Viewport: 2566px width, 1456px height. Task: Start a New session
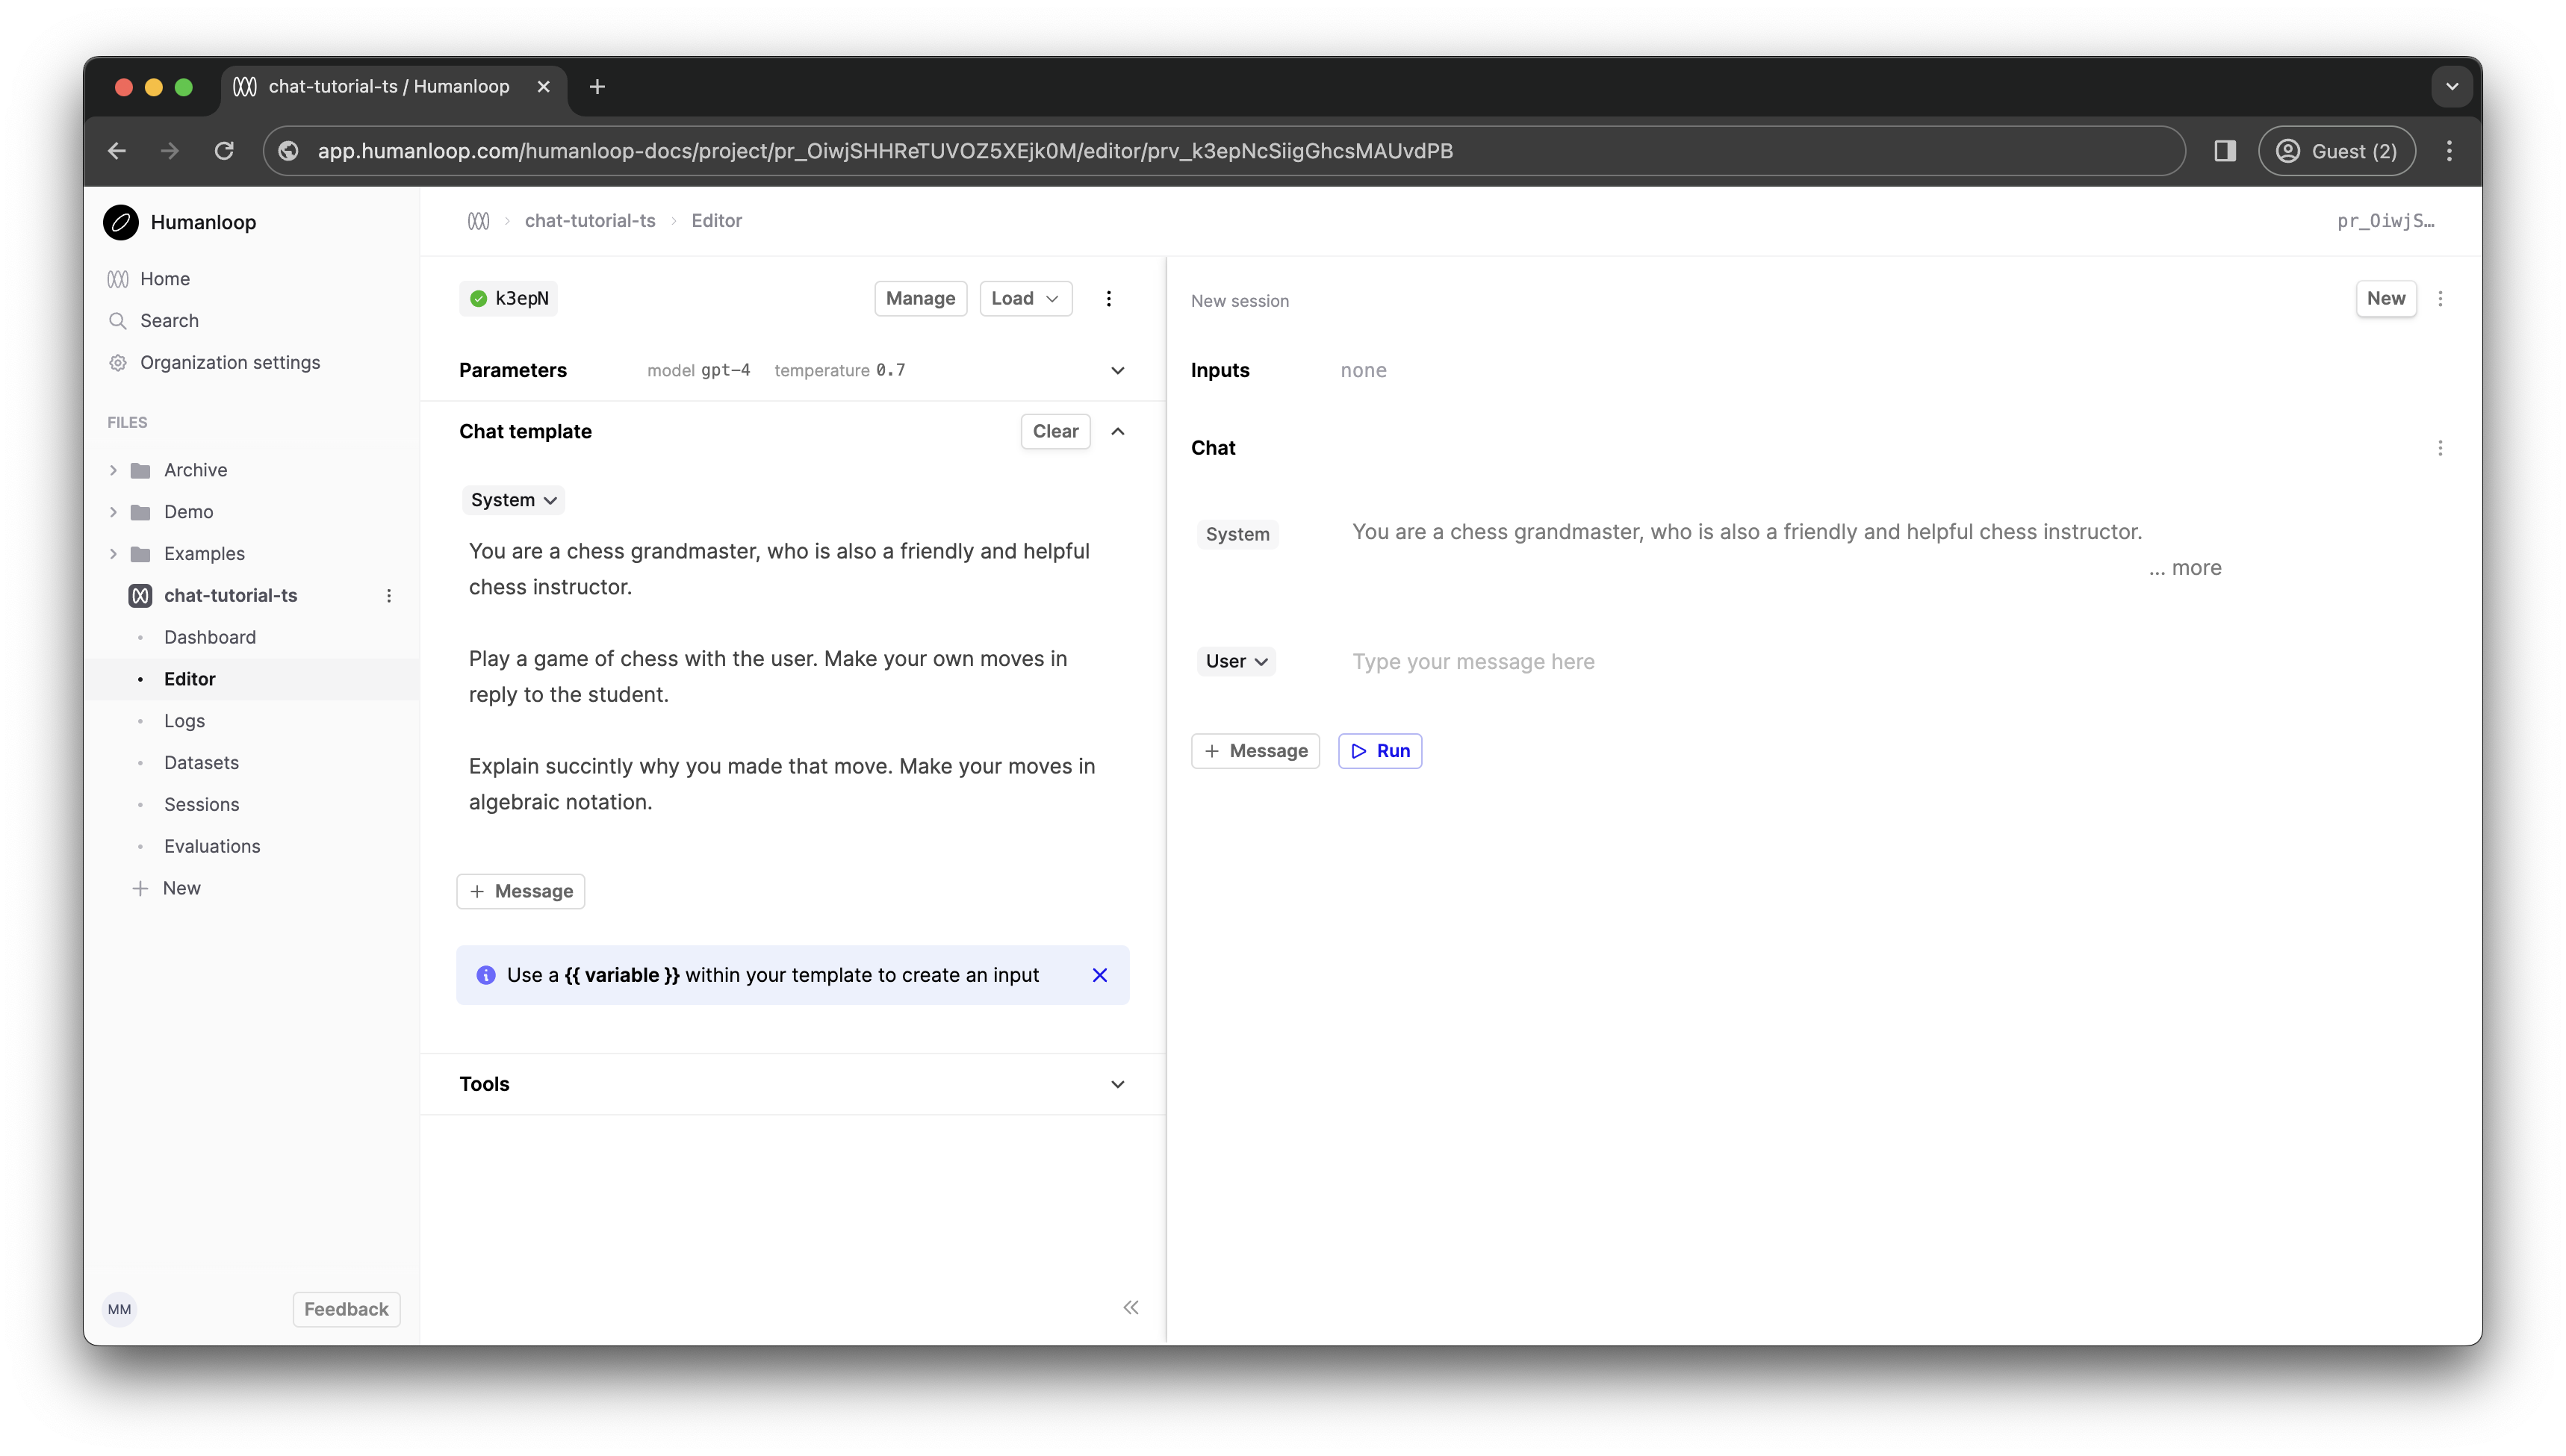click(x=2385, y=299)
